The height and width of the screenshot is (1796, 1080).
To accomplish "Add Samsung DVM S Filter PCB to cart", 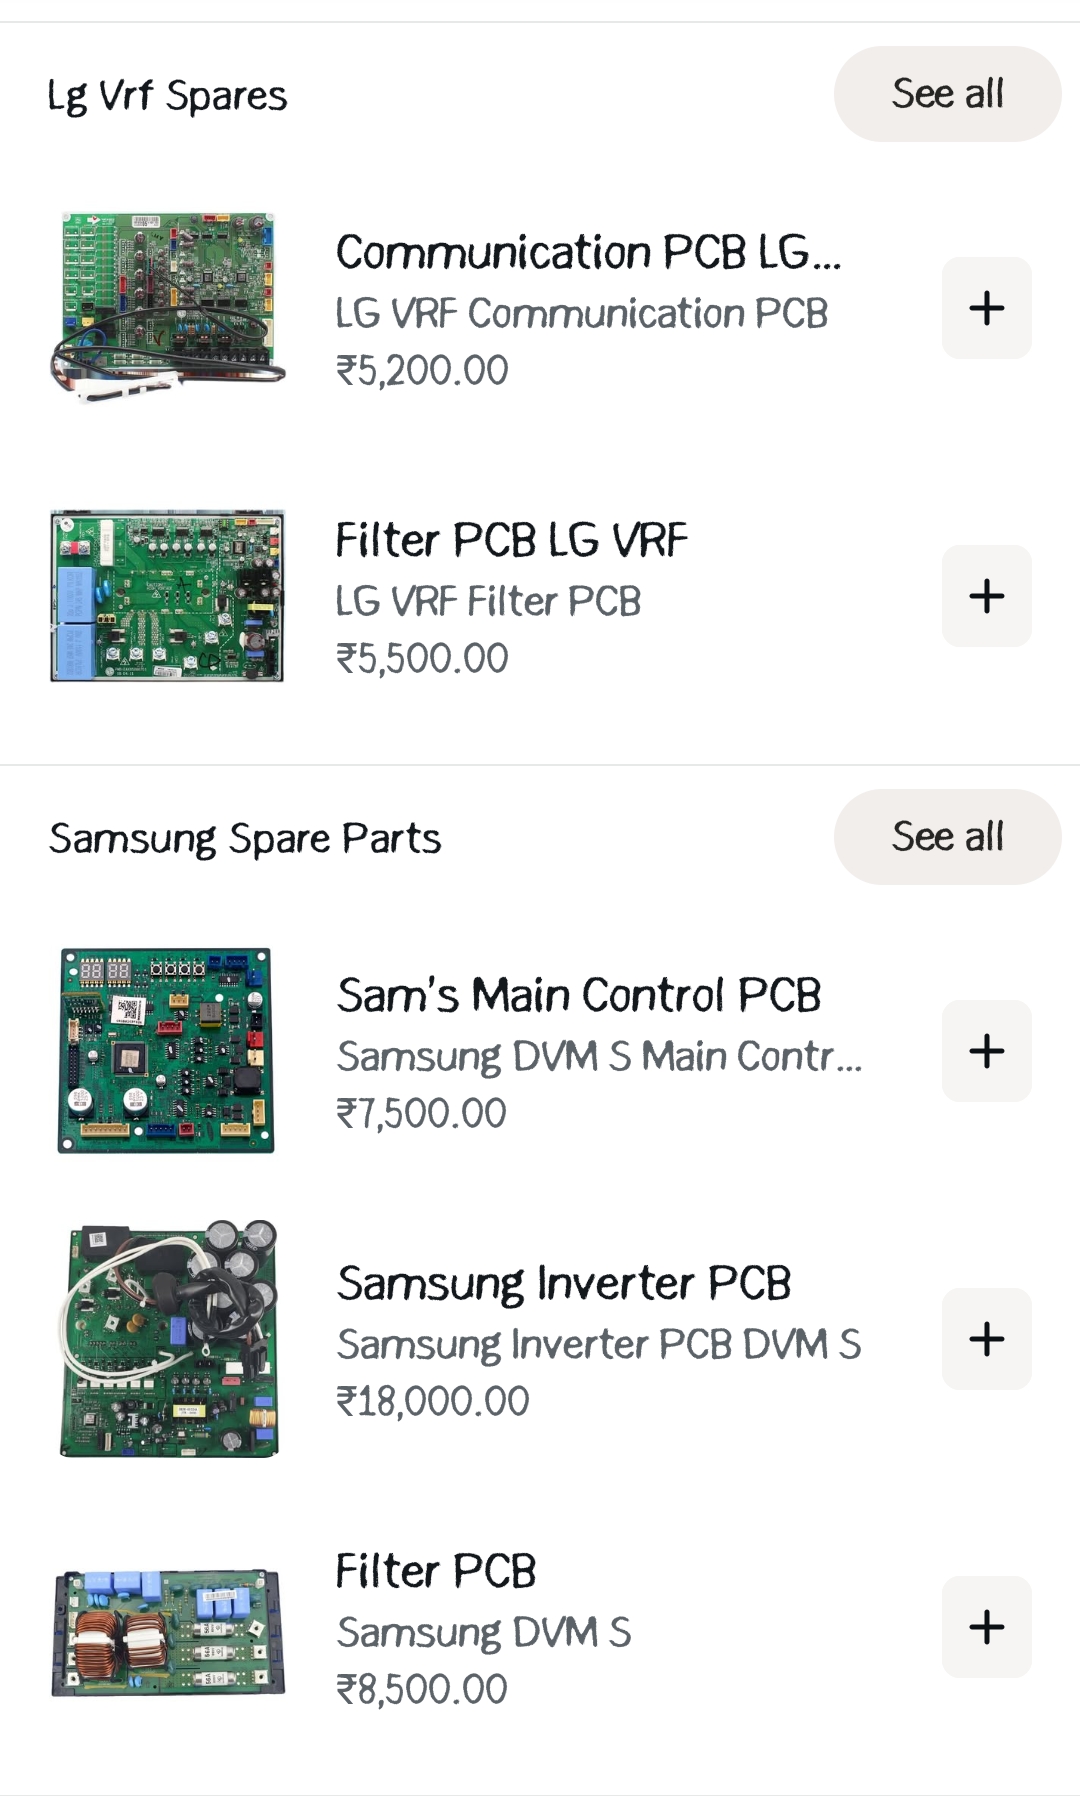I will point(986,1627).
